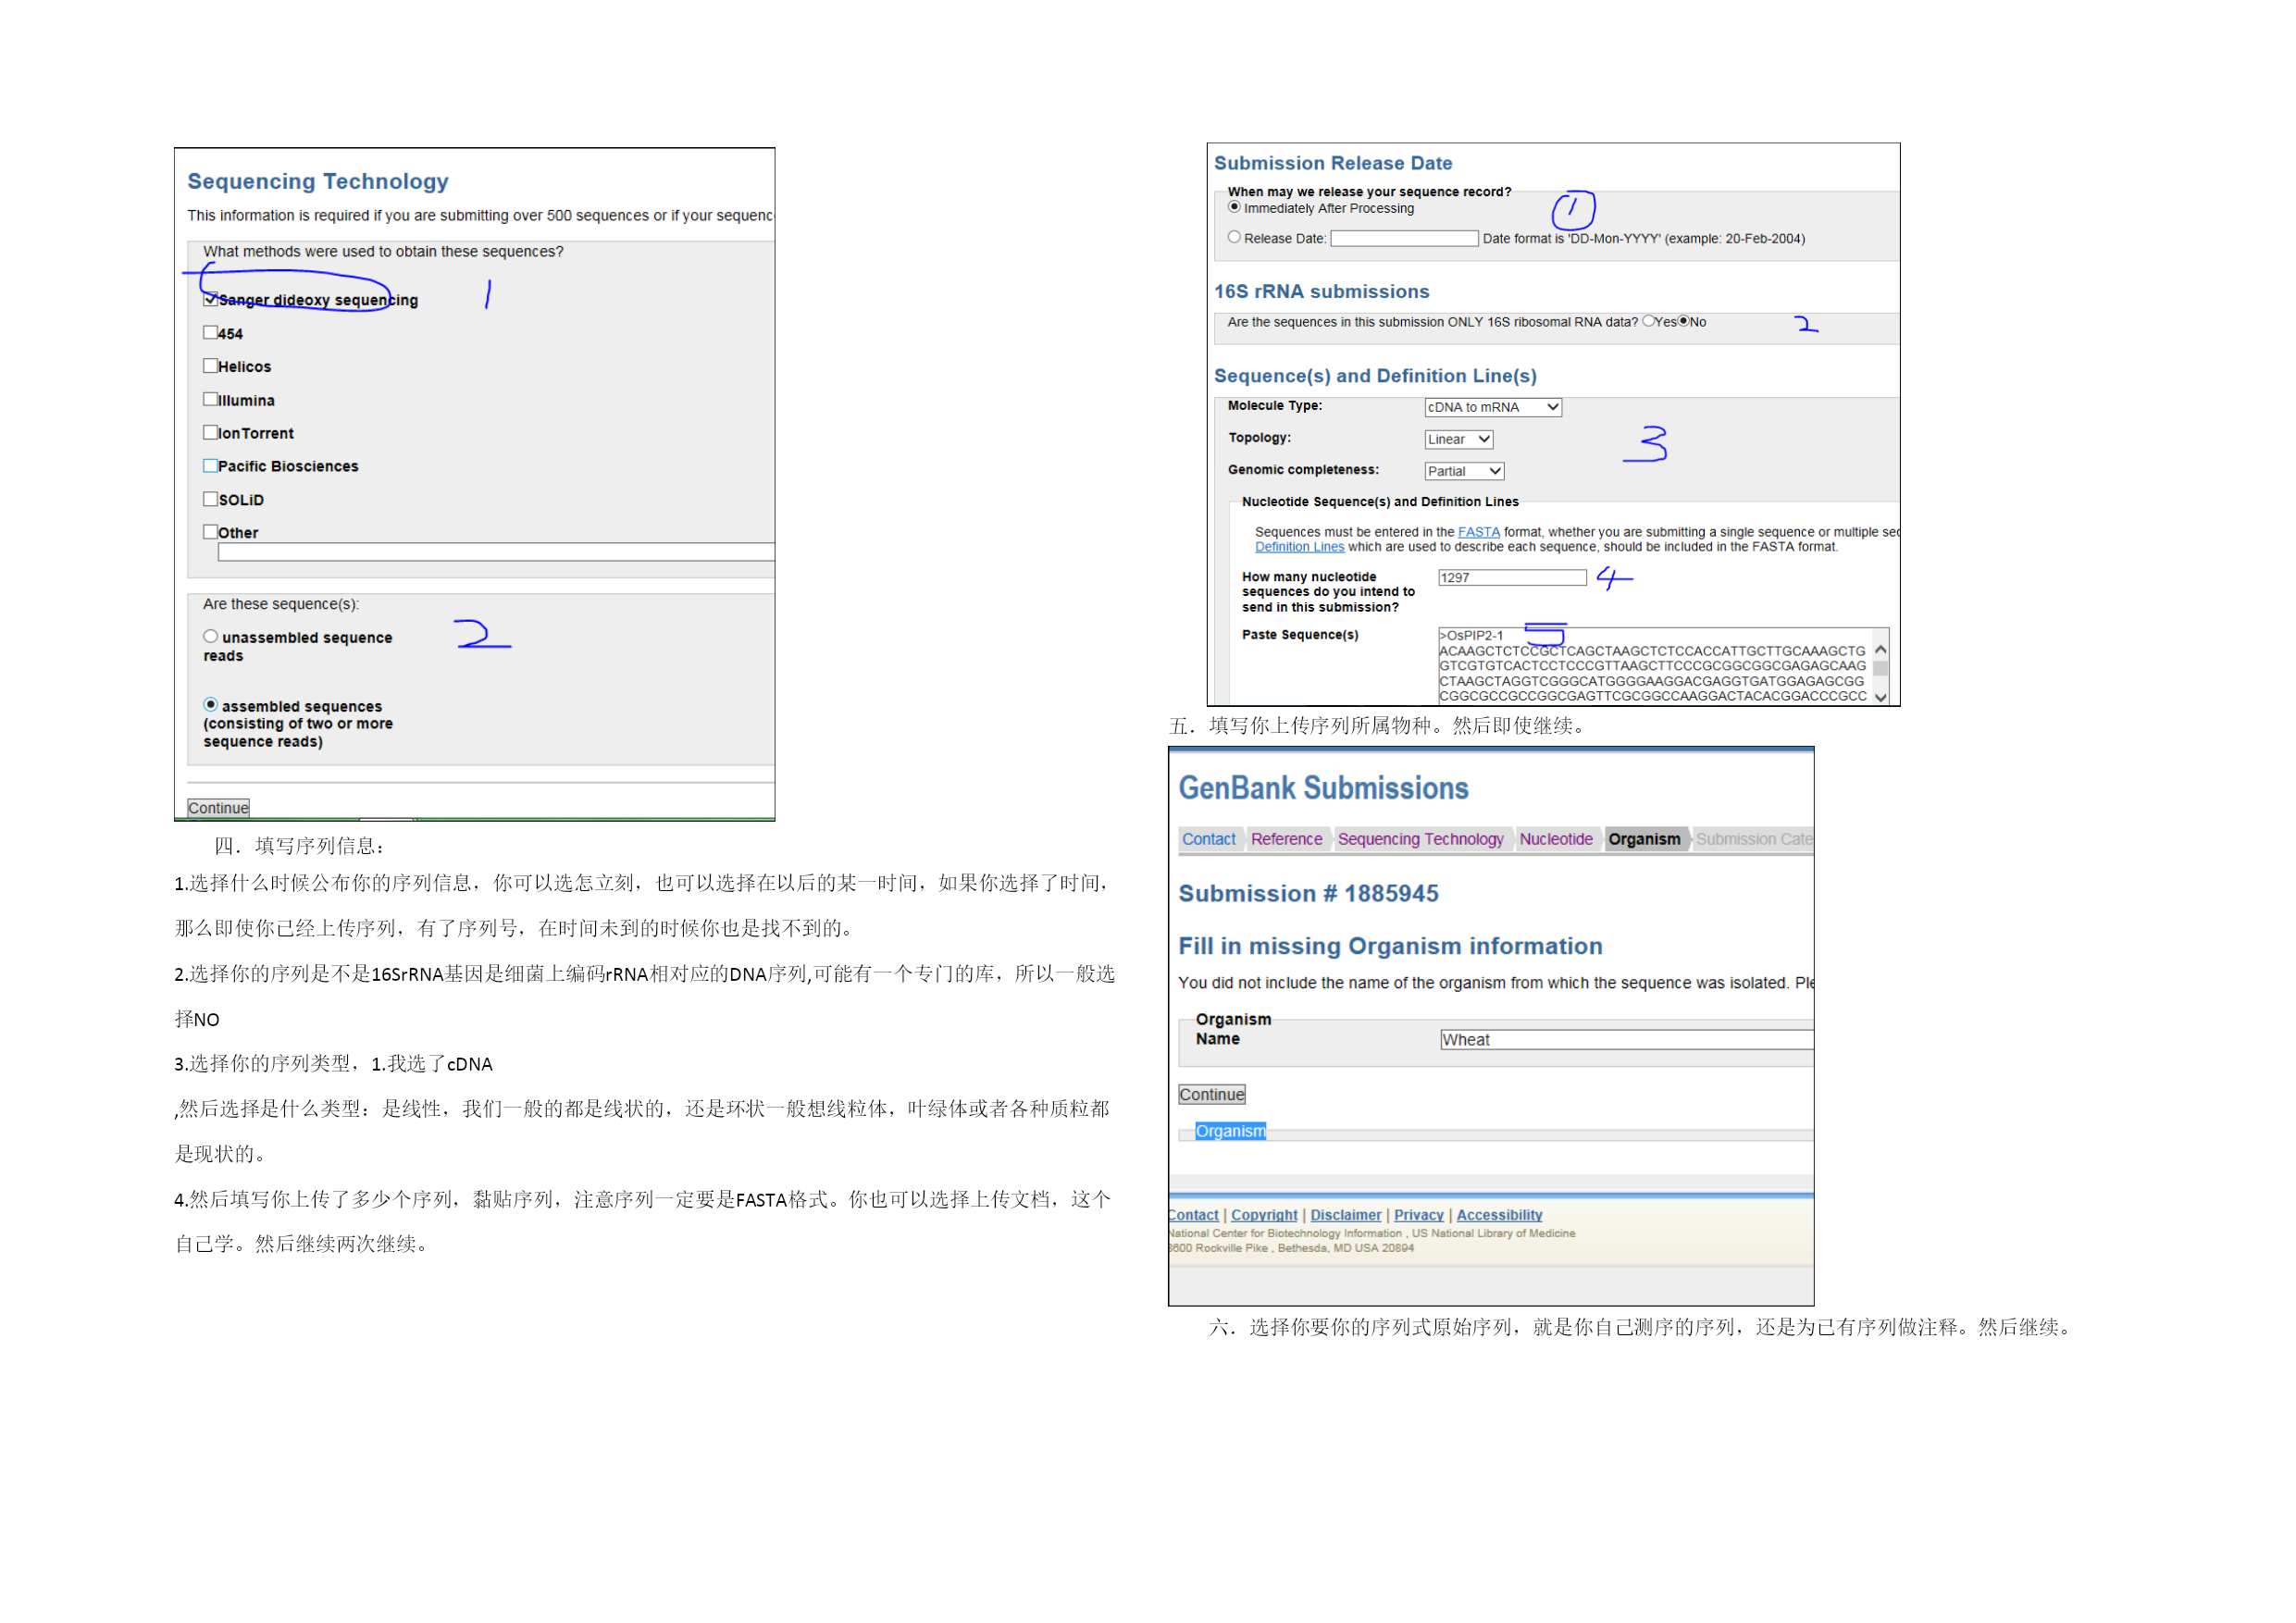Click sequence textarea scroll up arrow

point(1881,650)
